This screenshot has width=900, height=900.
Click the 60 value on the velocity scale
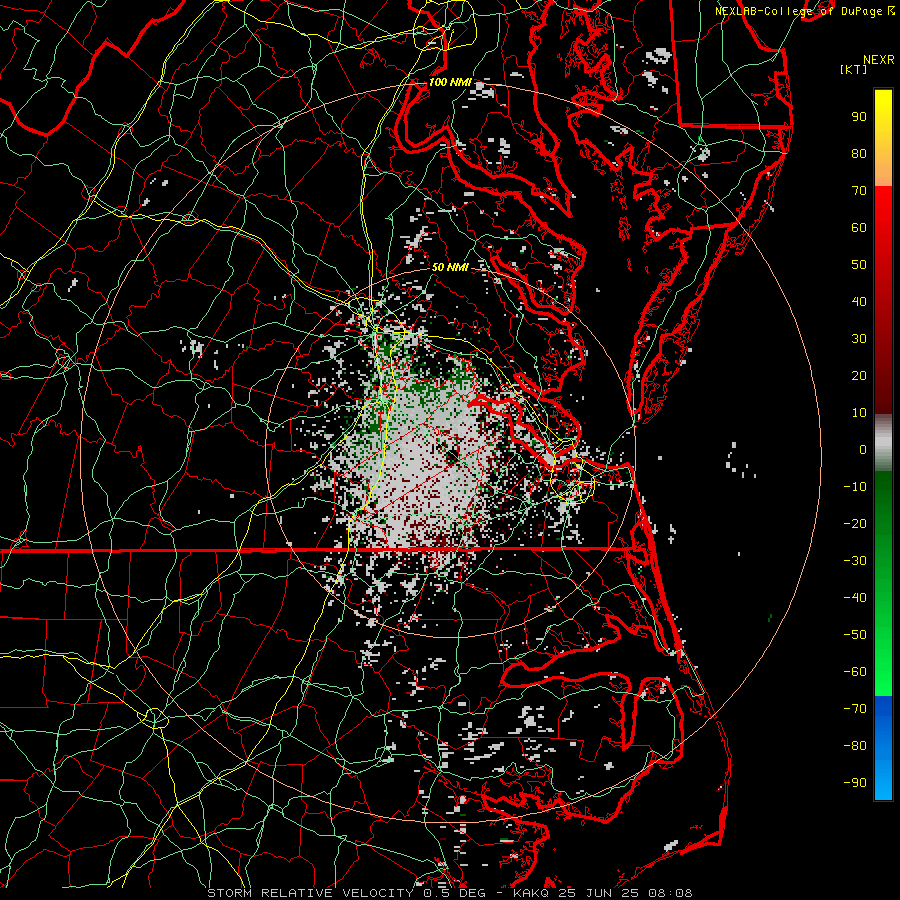(859, 228)
